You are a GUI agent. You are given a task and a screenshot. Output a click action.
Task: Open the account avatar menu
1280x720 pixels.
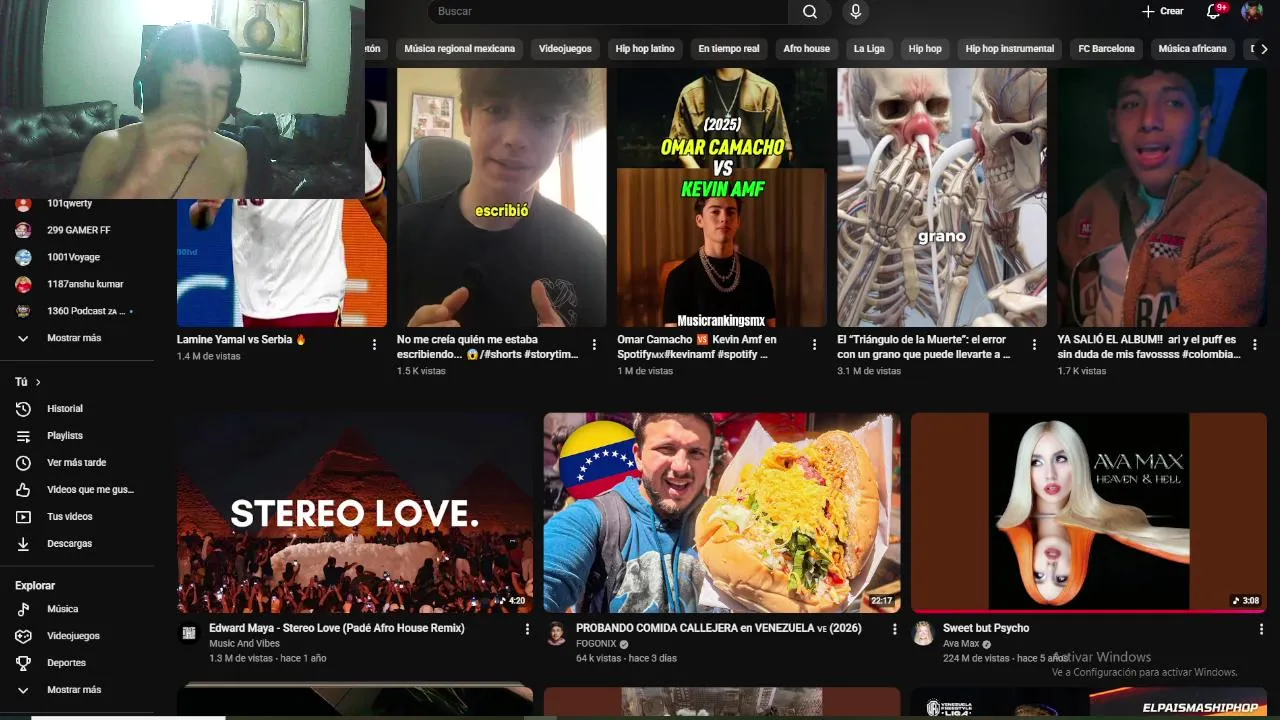click(x=1252, y=11)
